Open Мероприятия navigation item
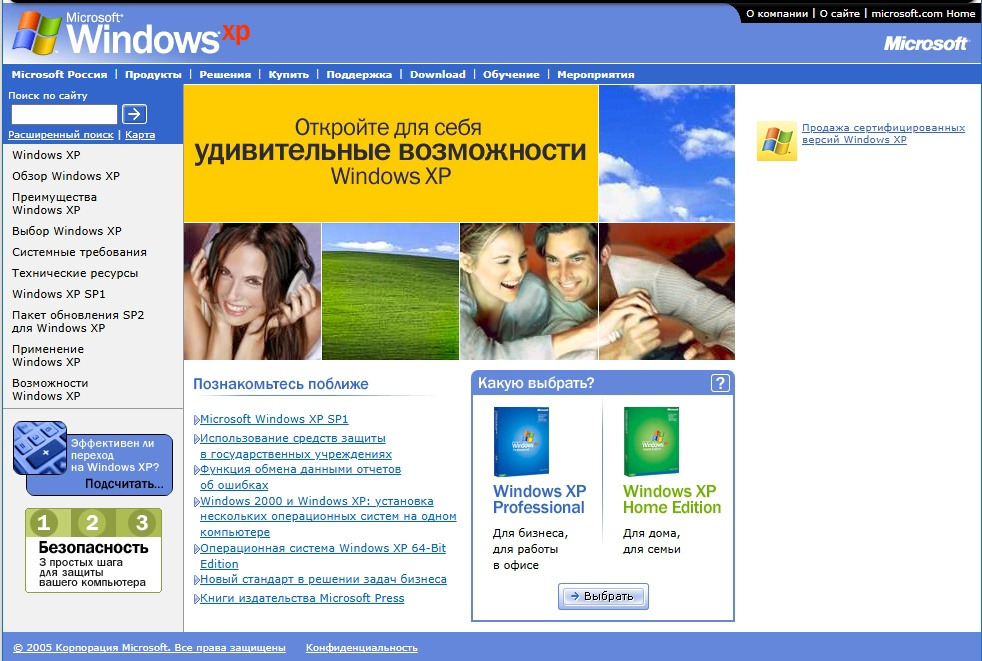Image resolution: width=982 pixels, height=661 pixels. tap(596, 74)
